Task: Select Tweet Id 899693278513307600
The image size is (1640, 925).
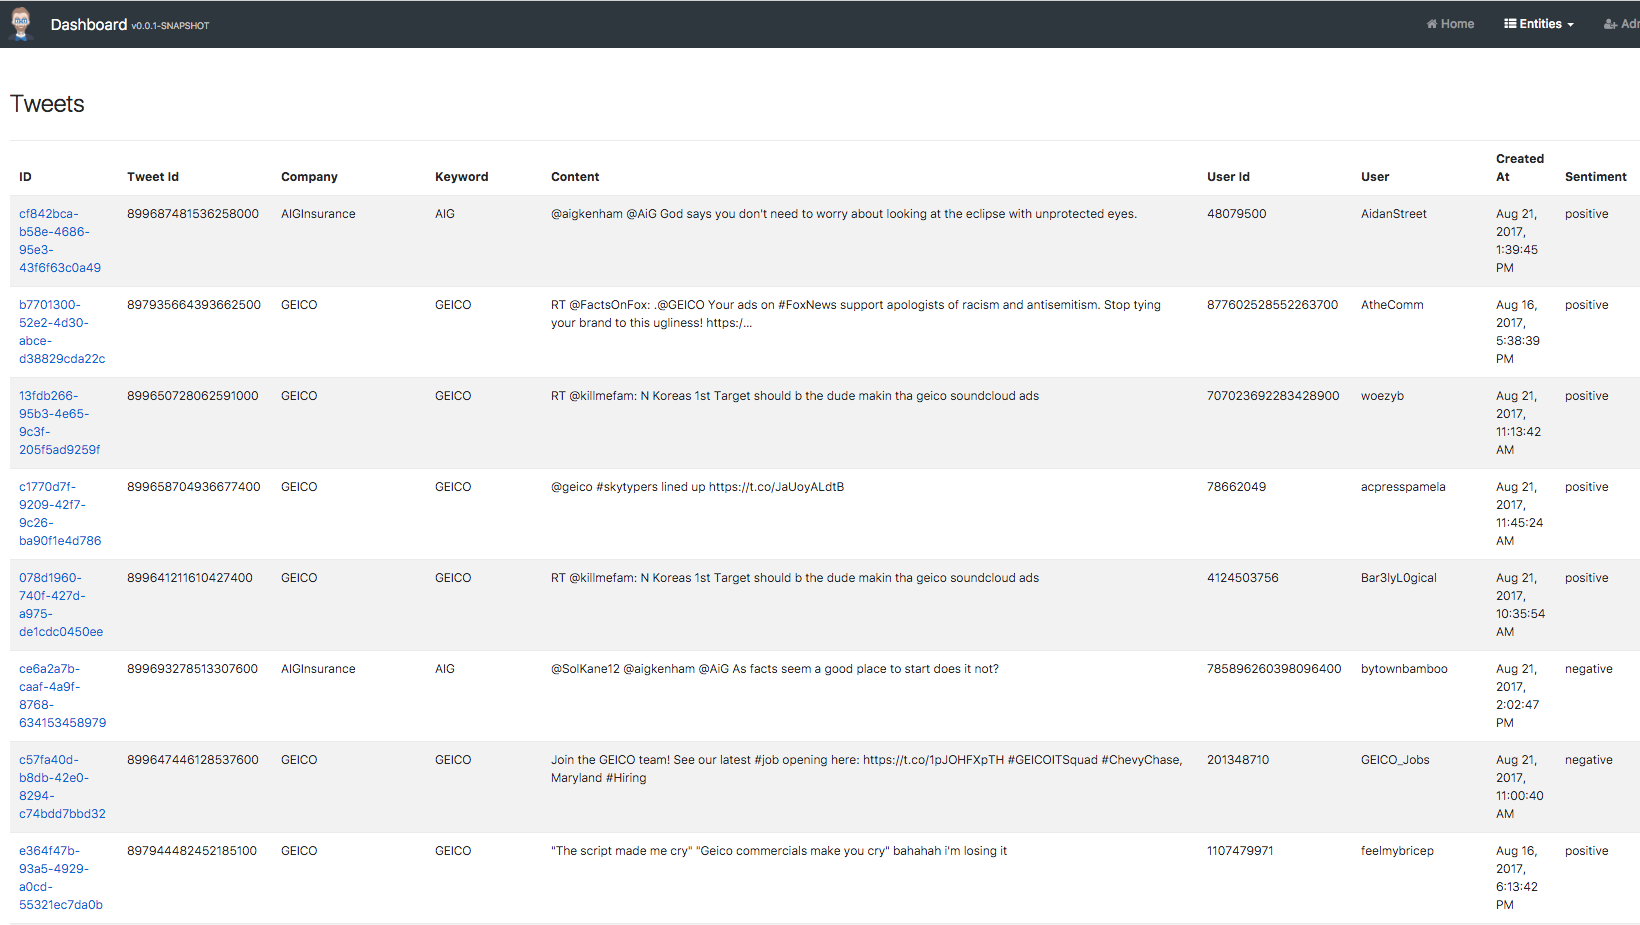Action: pos(193,669)
